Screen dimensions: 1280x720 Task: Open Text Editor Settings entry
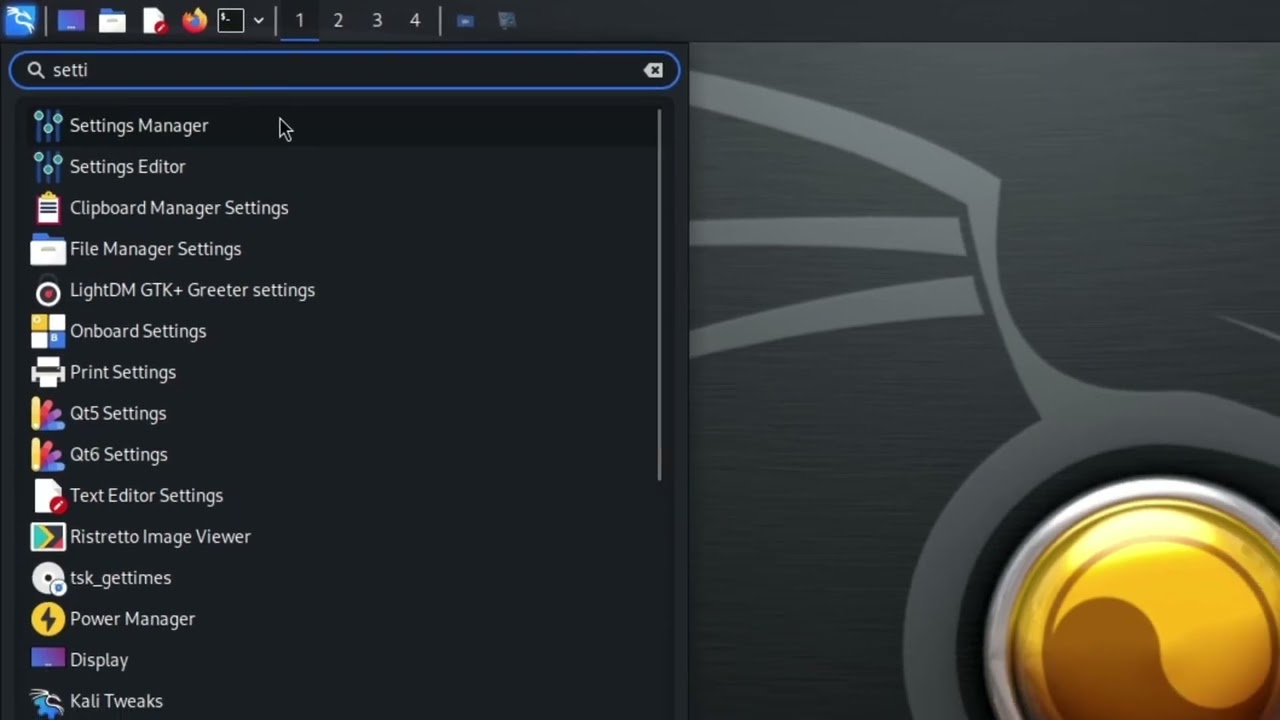click(343, 495)
